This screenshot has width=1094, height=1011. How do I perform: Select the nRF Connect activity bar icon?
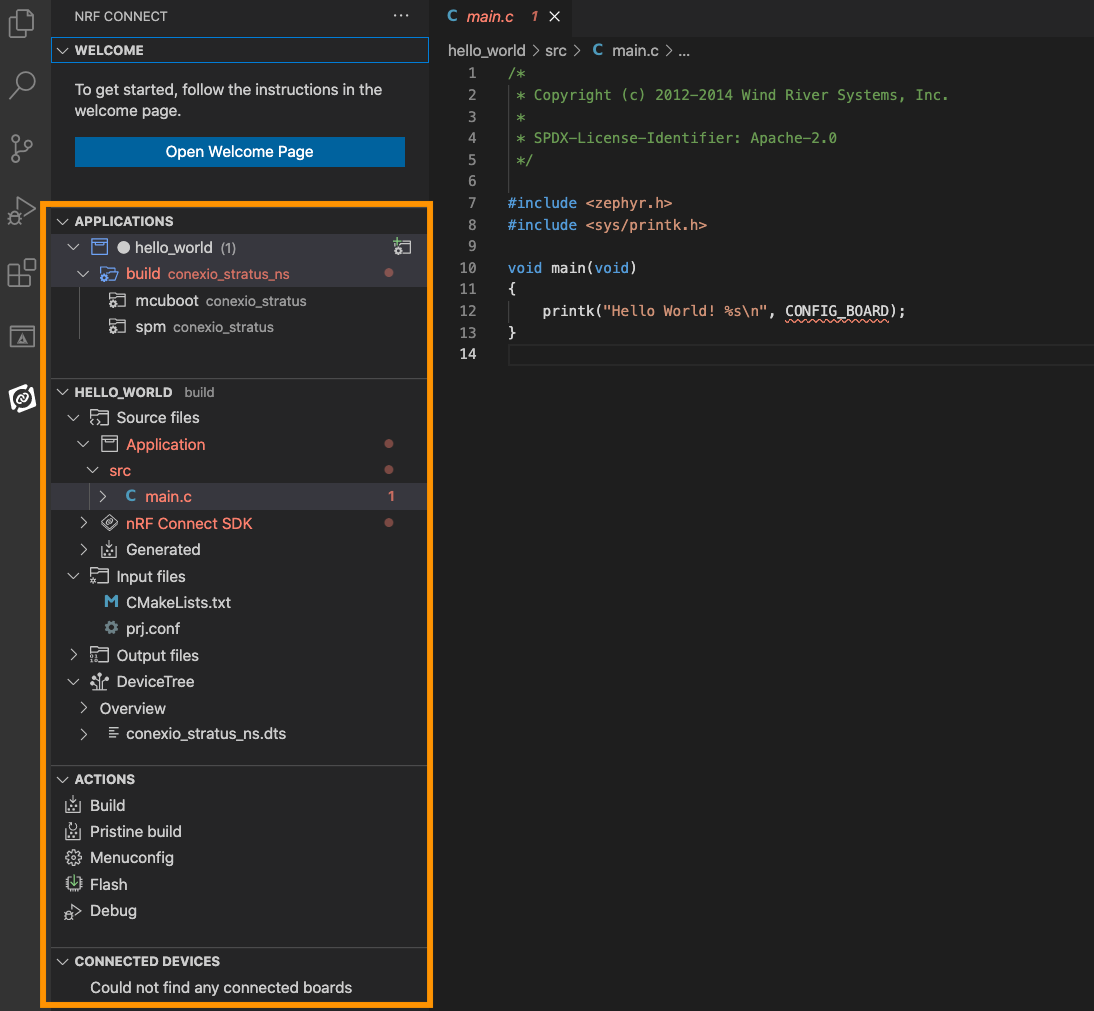[x=22, y=398]
